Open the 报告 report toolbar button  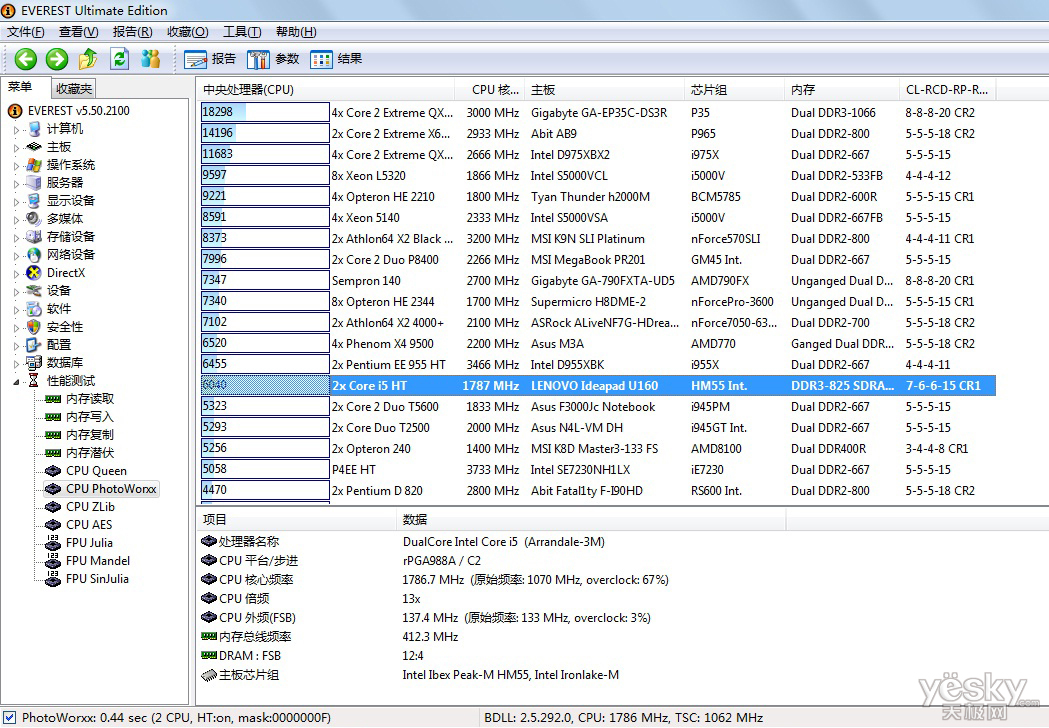pos(210,60)
